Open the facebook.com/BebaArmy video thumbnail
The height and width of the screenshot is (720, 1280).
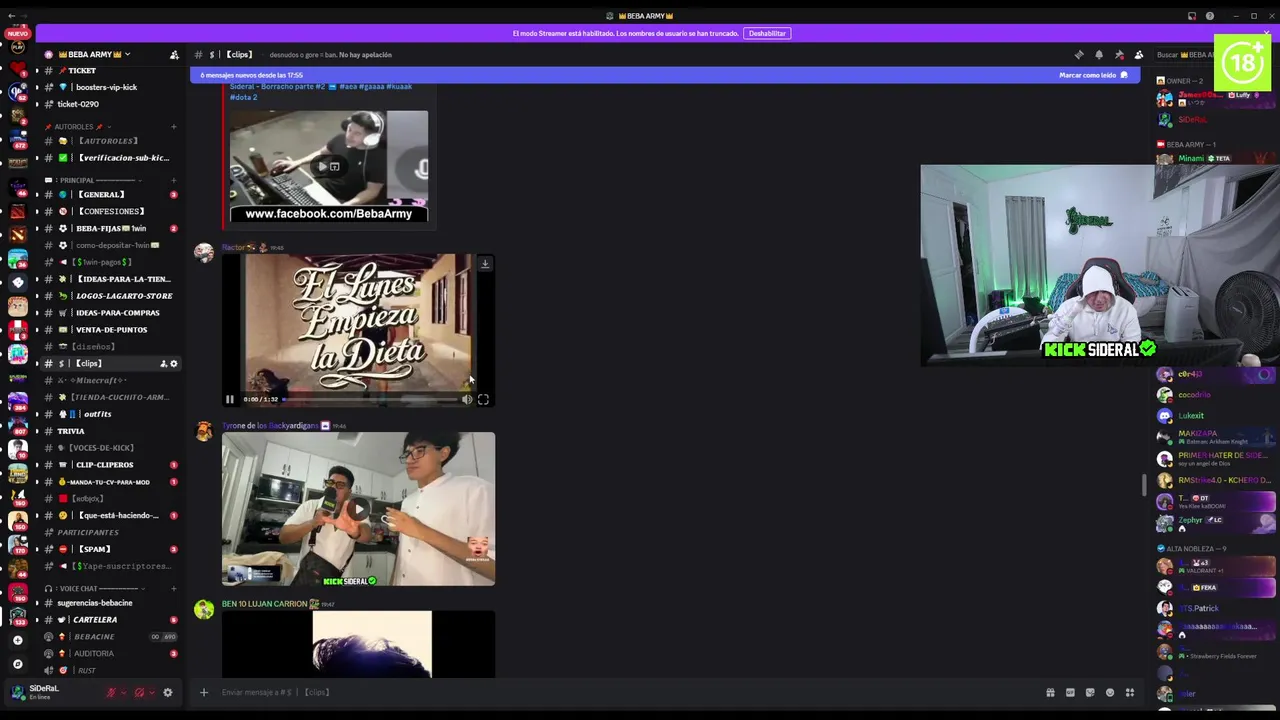coord(328,166)
